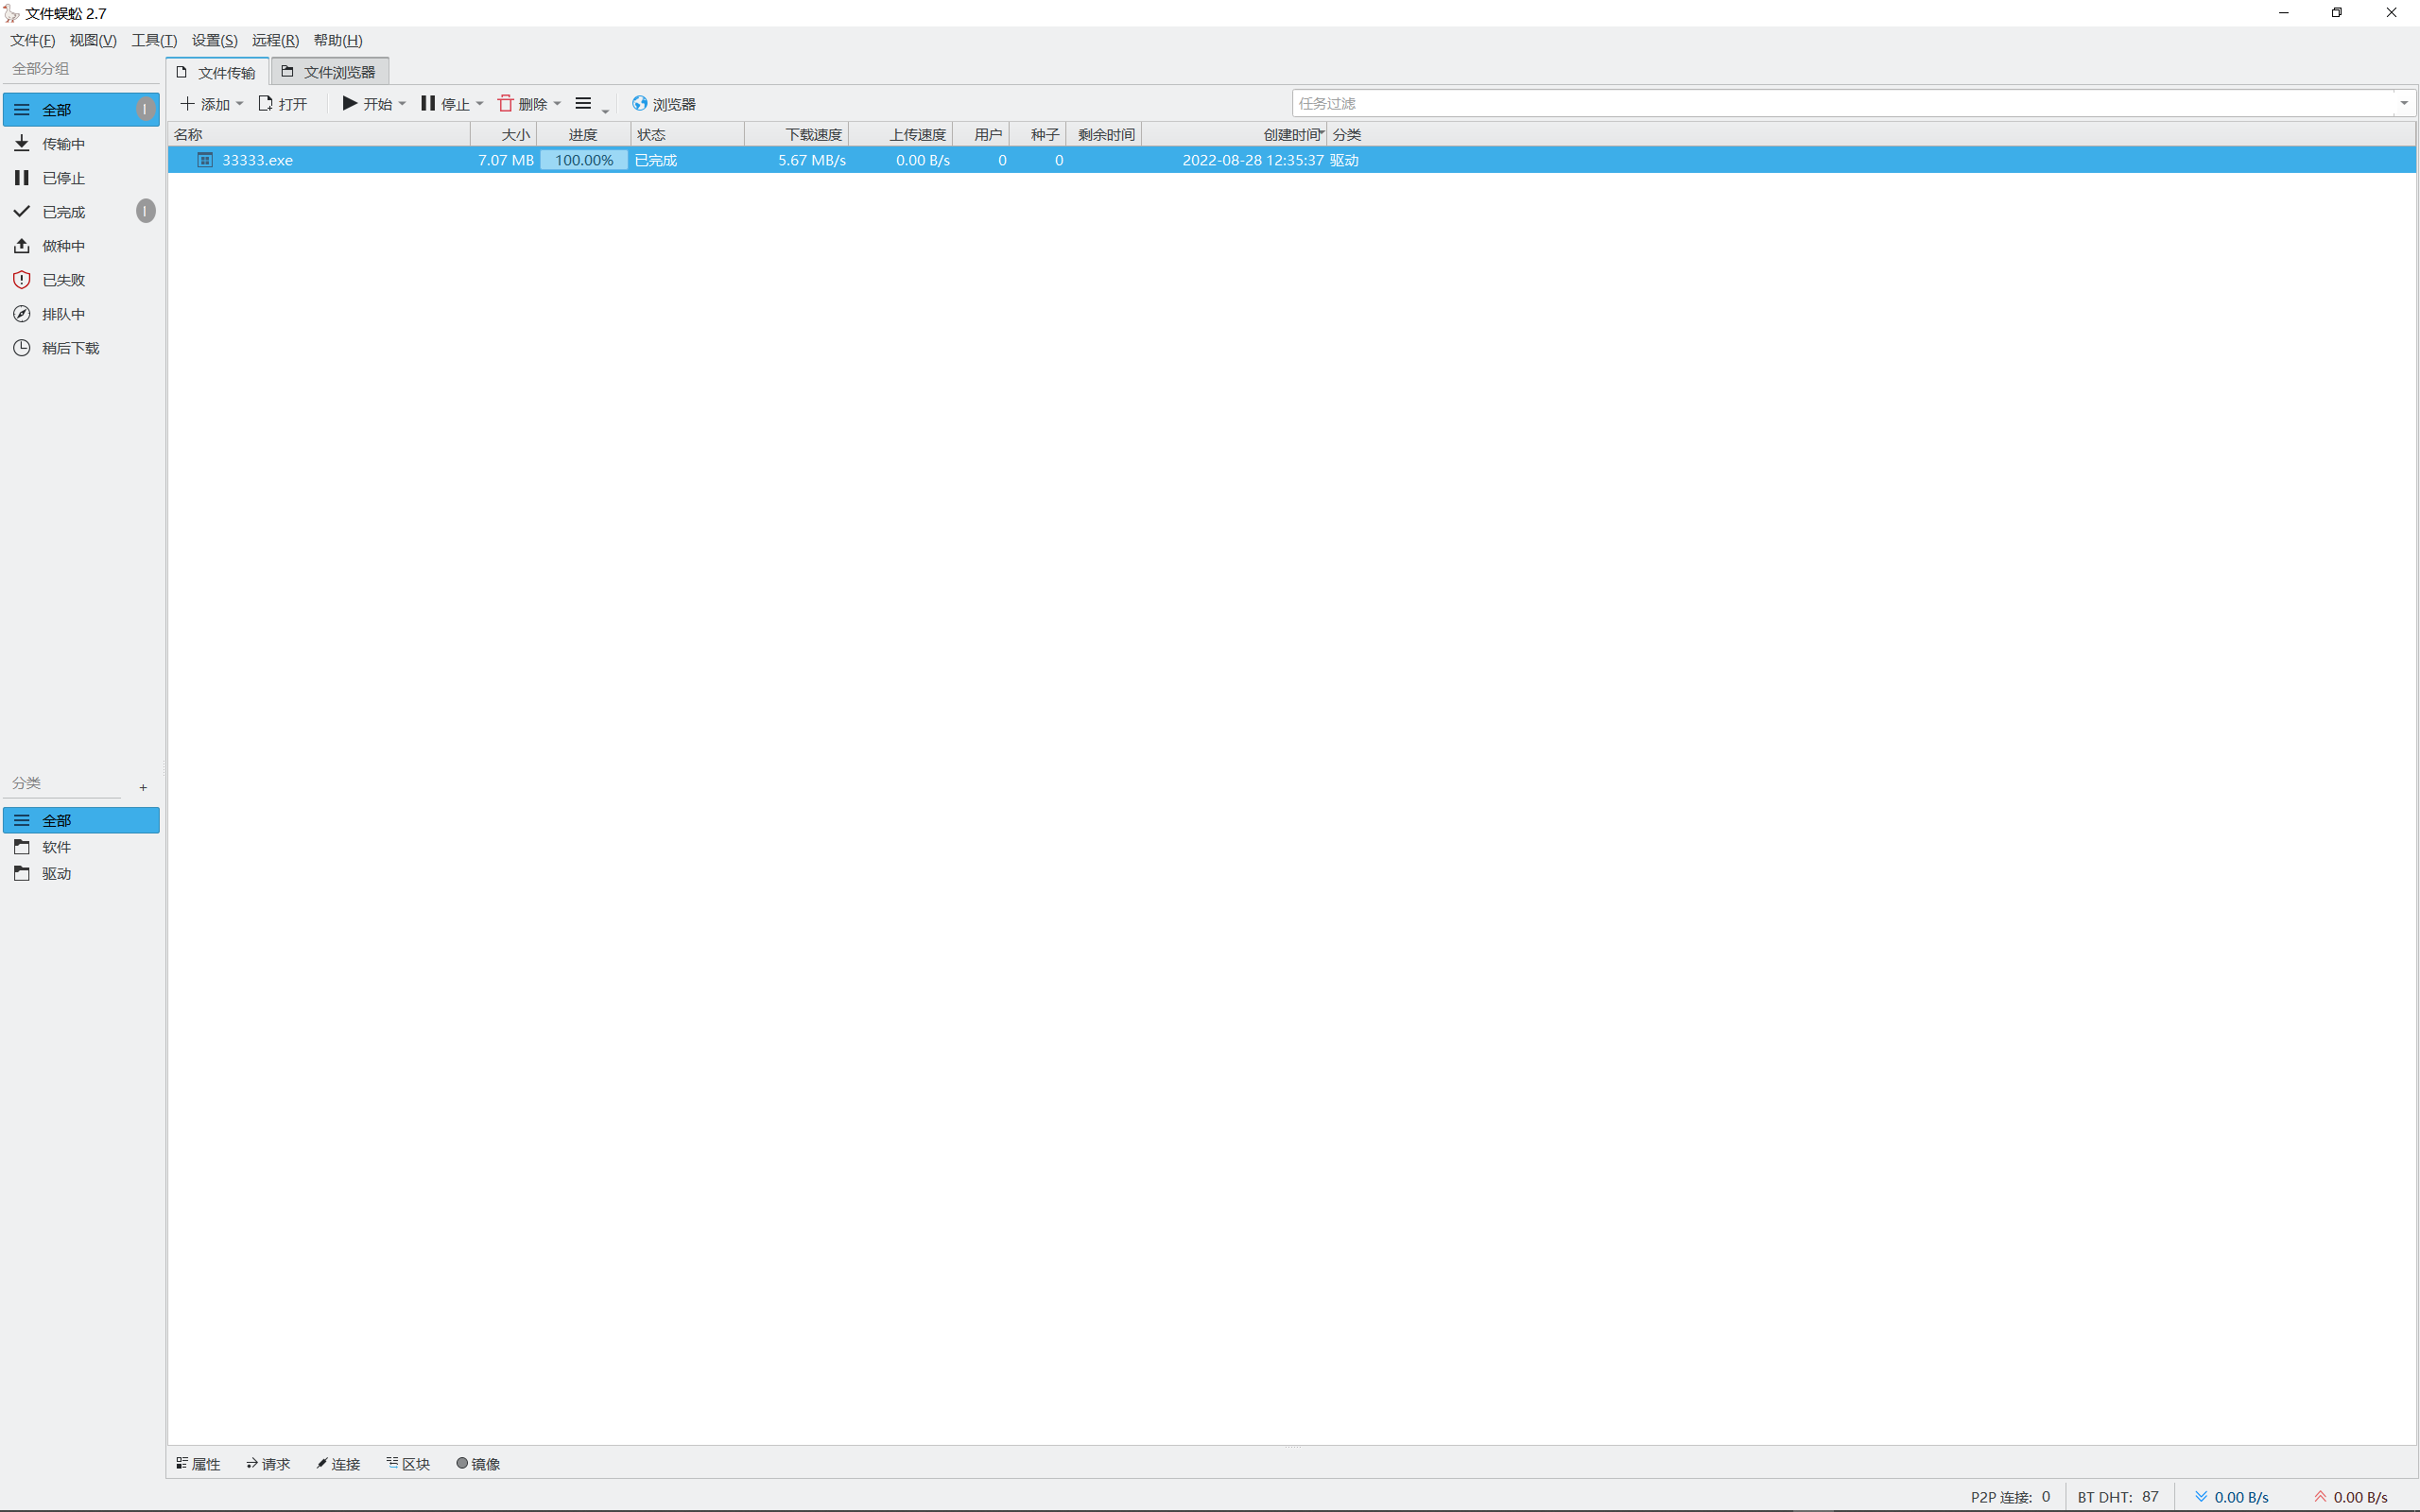Screen dimensions: 2420x1512
Task: Select 排队中 in the sidebar
Action: tap(81, 314)
